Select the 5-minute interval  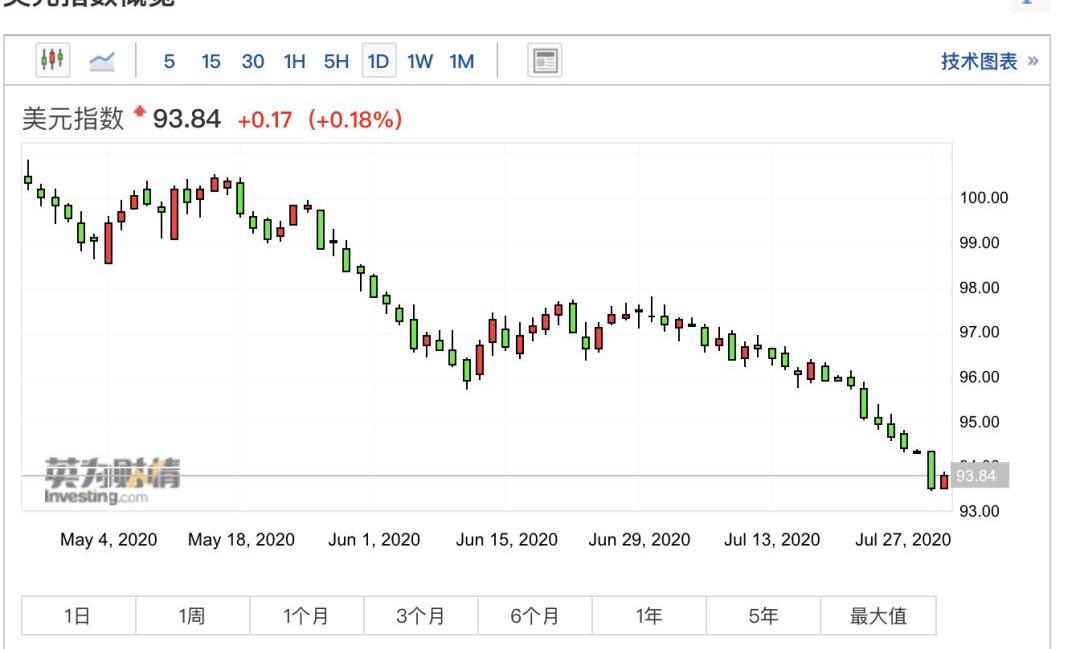[169, 61]
